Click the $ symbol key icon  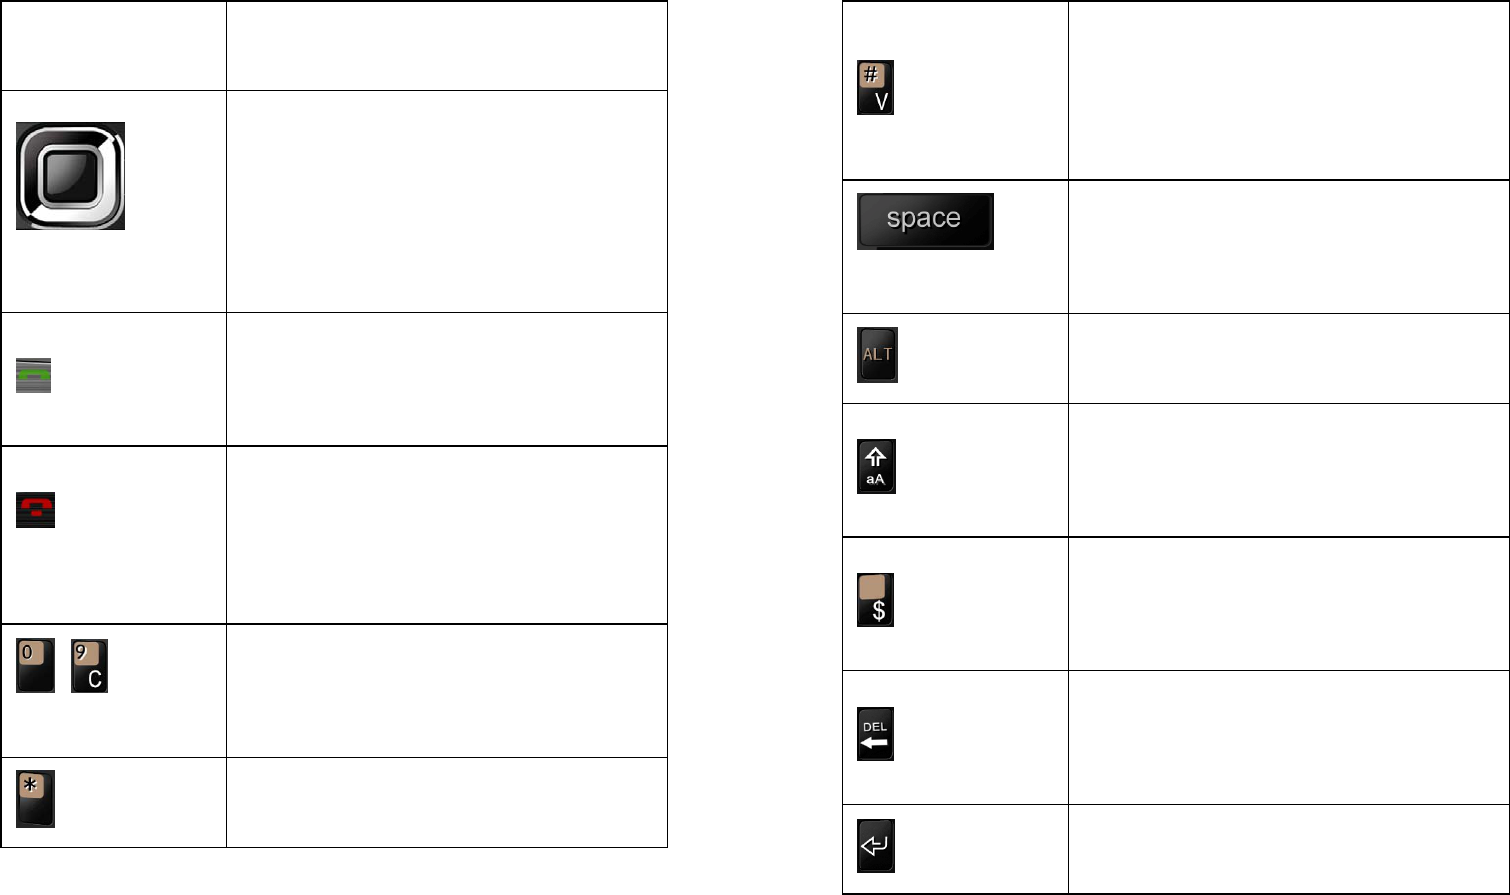pos(875,600)
